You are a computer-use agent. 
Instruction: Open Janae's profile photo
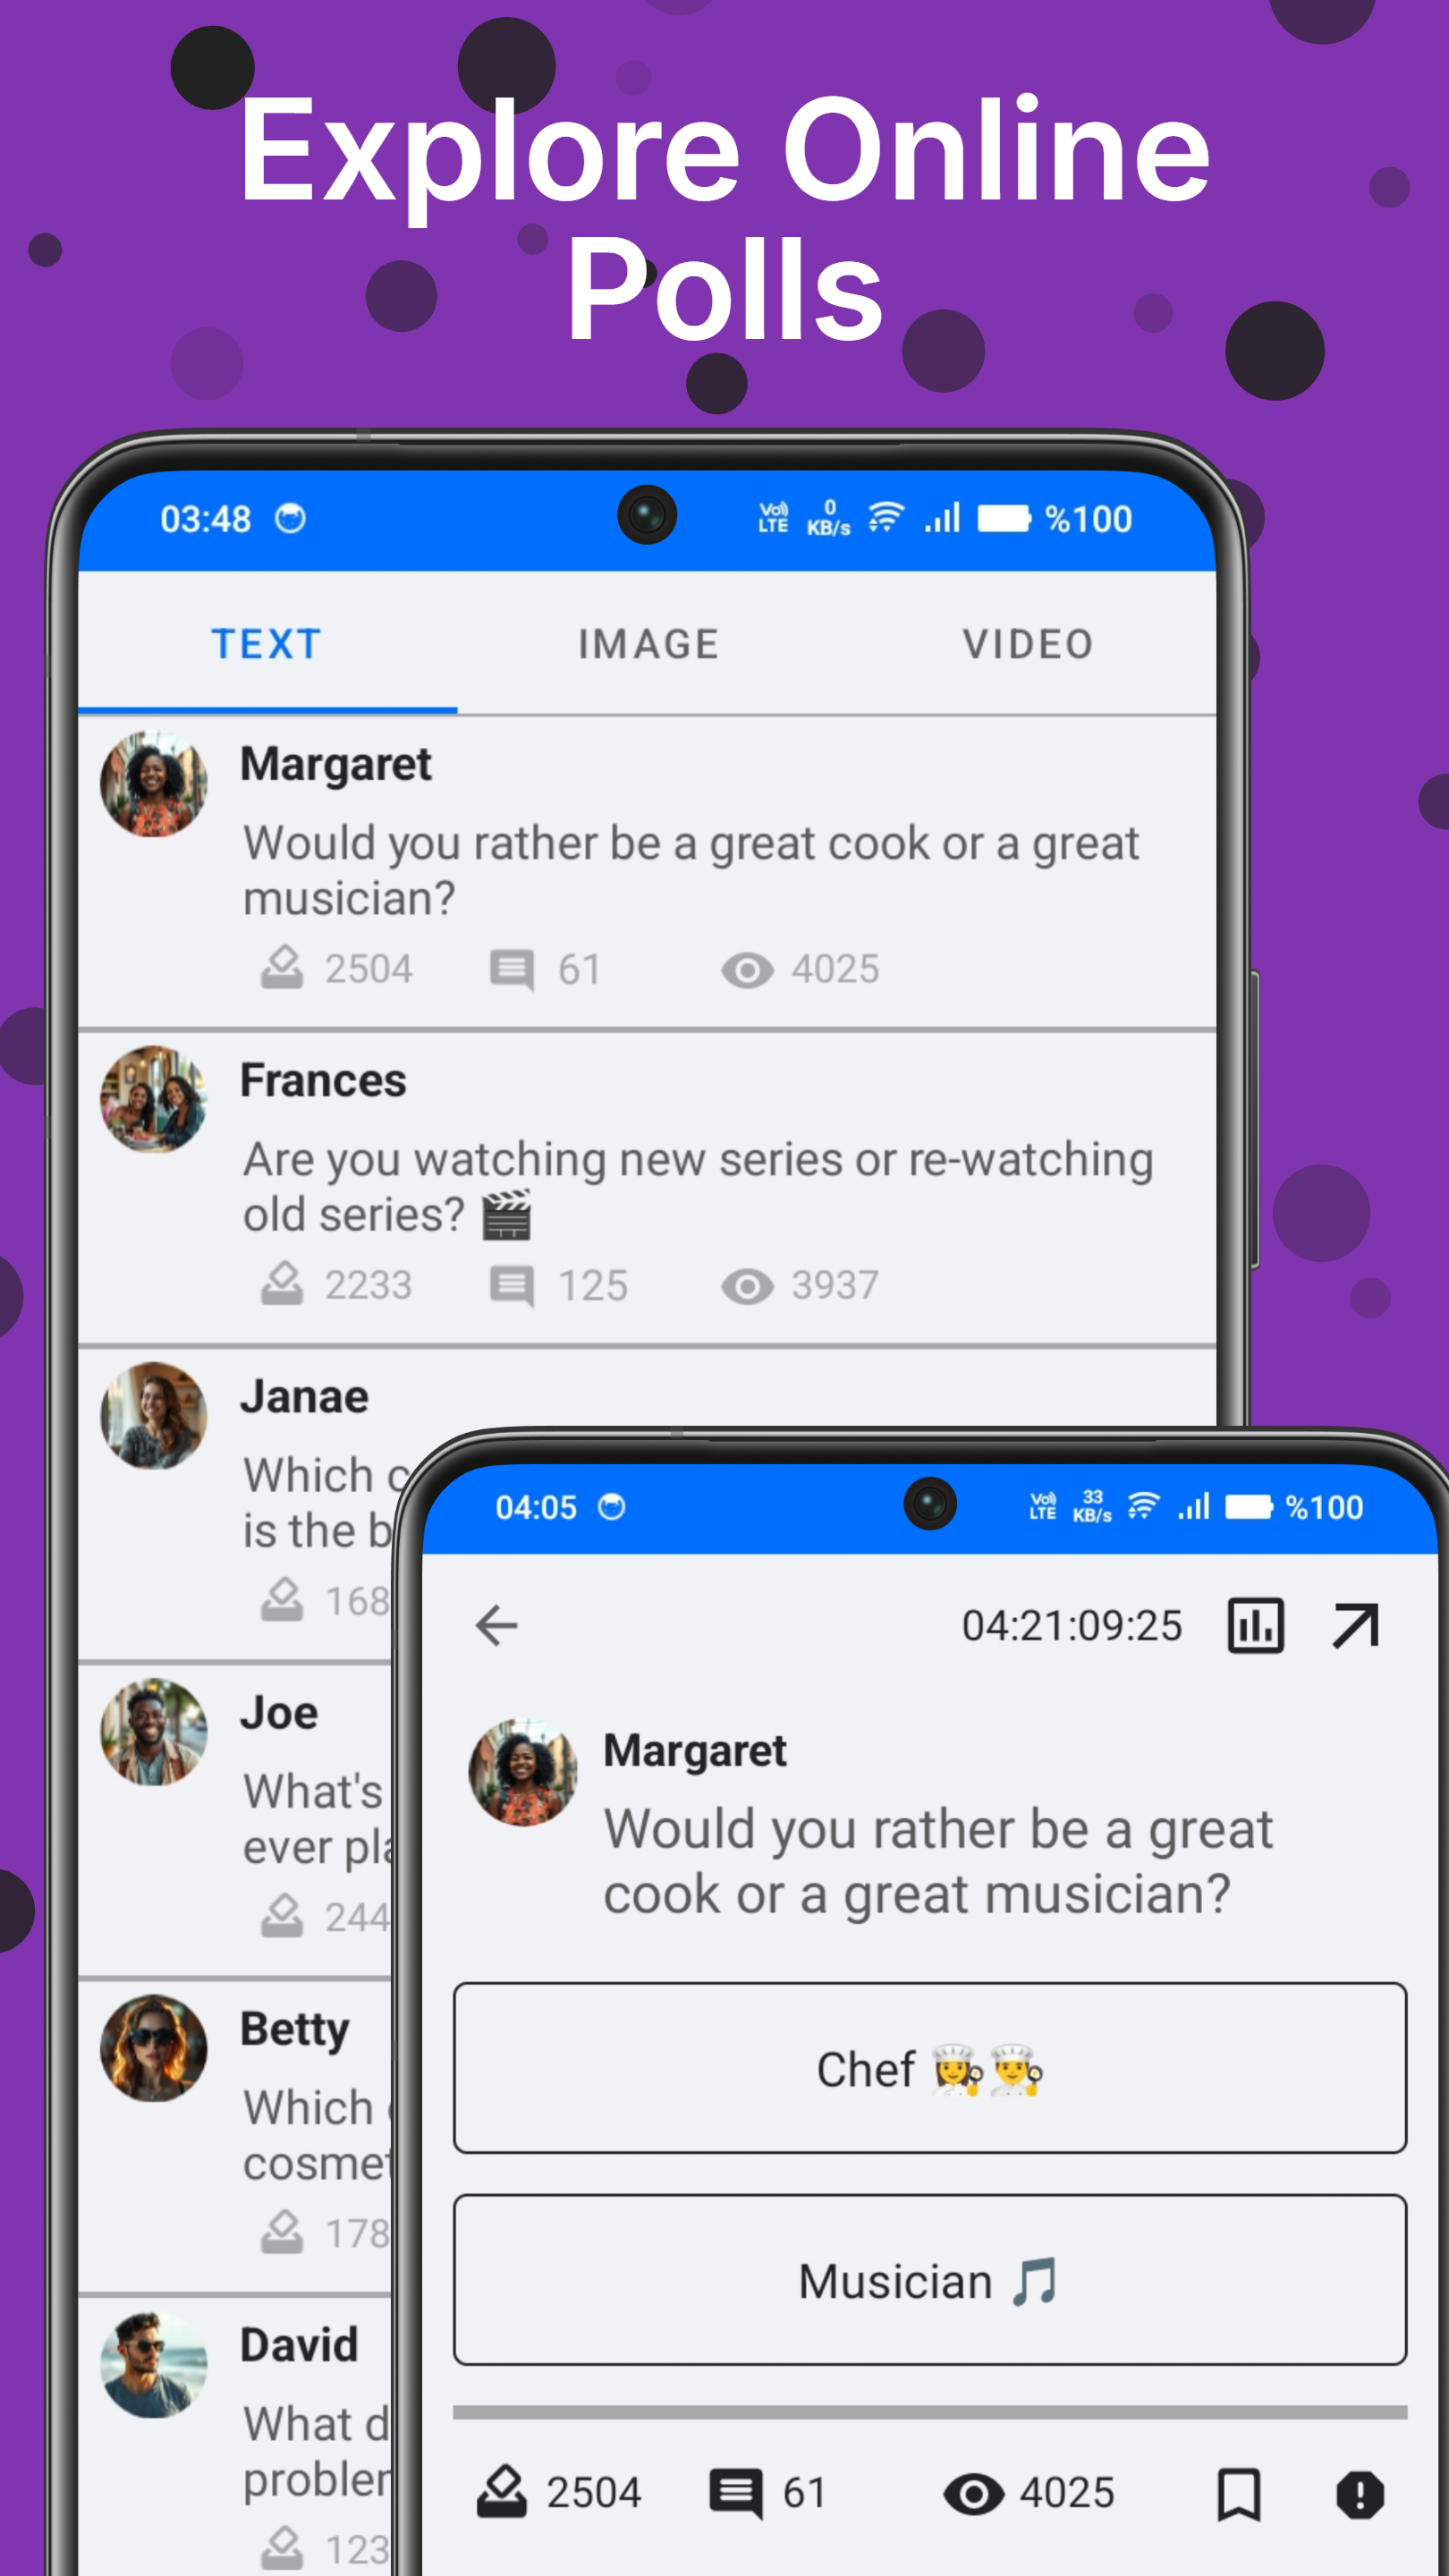(x=154, y=1415)
